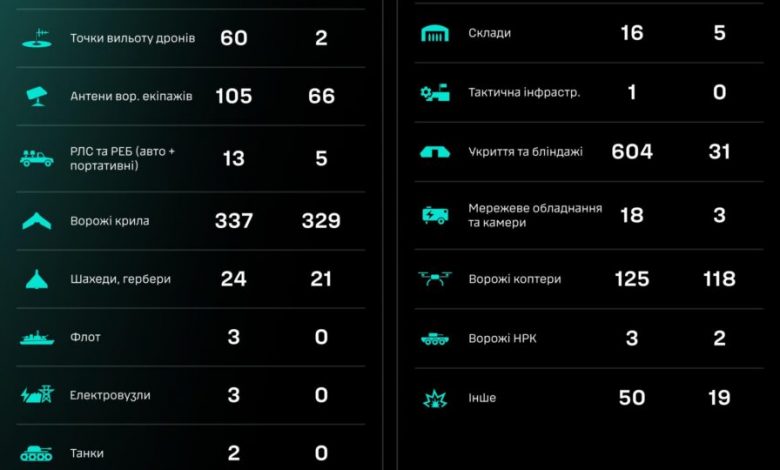Select the bunker icon next to Укриття та бліндажі
This screenshot has width=780, height=470.
click(435, 152)
